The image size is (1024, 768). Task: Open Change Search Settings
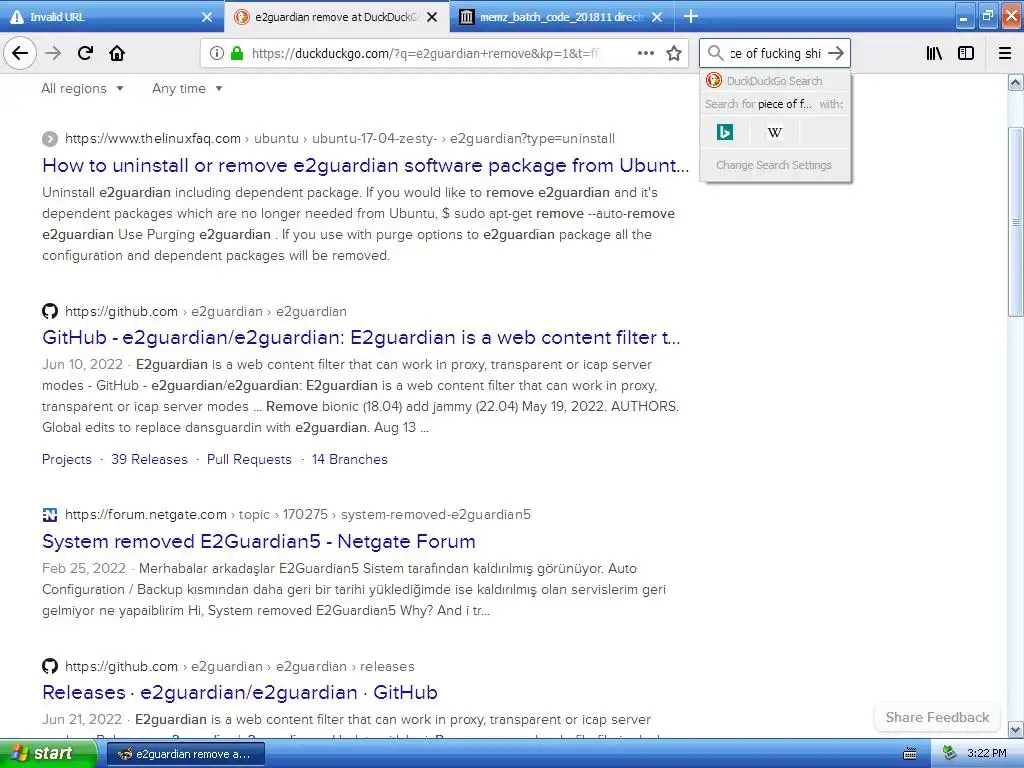point(774,165)
